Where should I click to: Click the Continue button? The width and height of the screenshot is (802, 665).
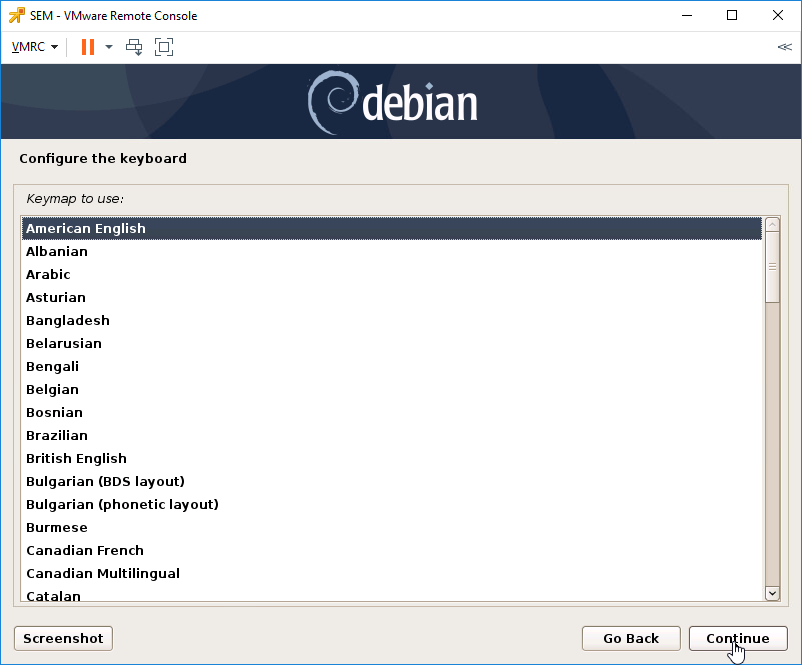pyautogui.click(x=738, y=638)
